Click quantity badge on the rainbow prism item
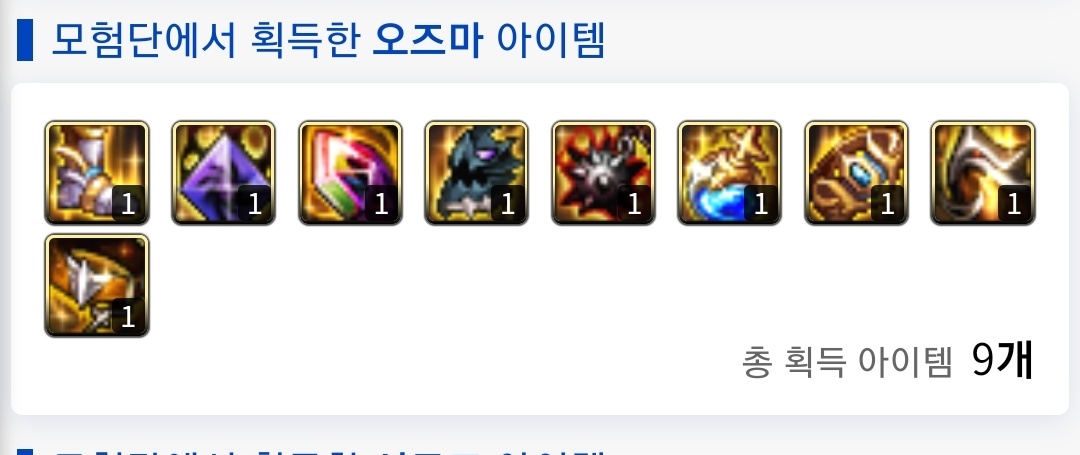This screenshot has height=455, width=1080. 381,204
